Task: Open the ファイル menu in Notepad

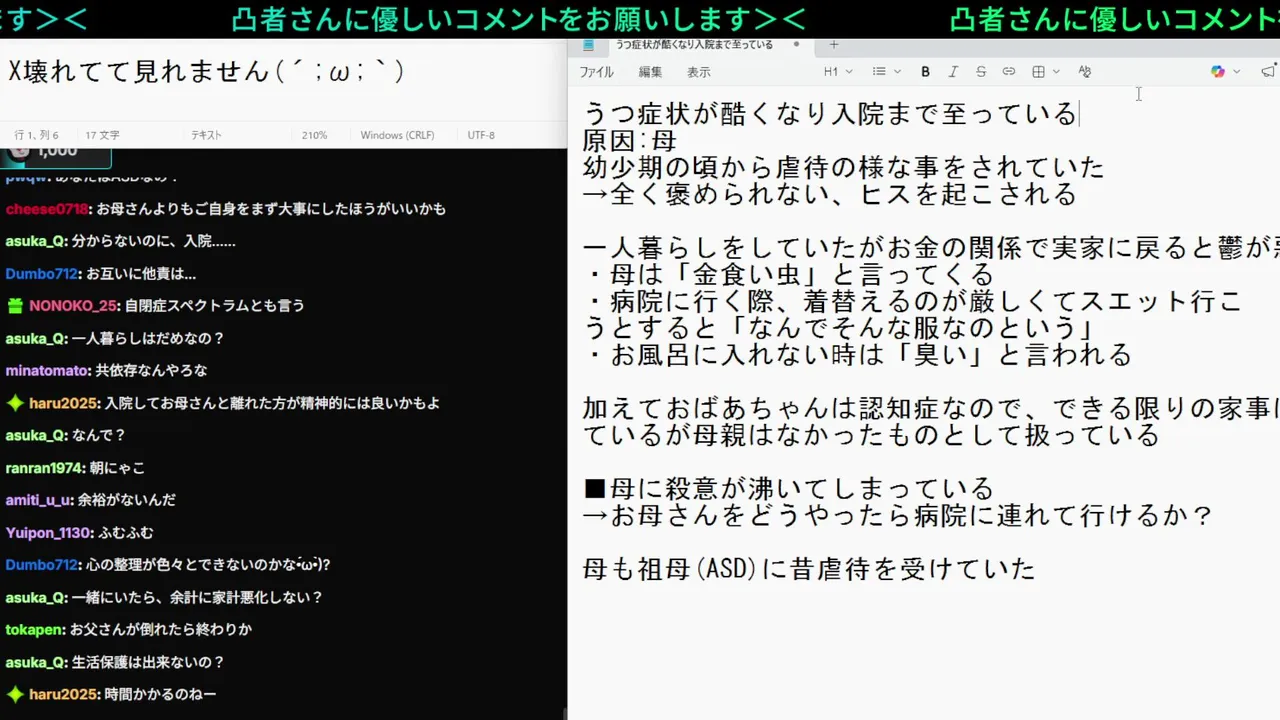Action: click(x=596, y=72)
